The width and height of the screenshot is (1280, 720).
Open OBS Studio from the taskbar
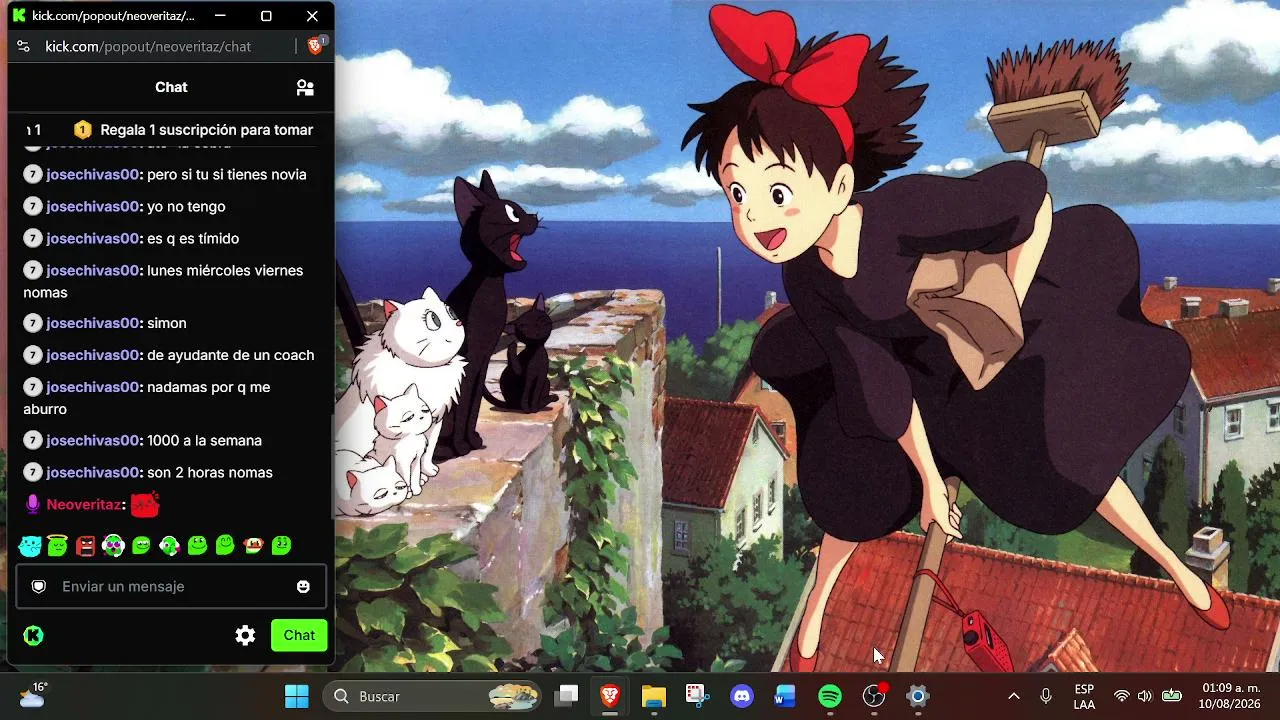(874, 696)
